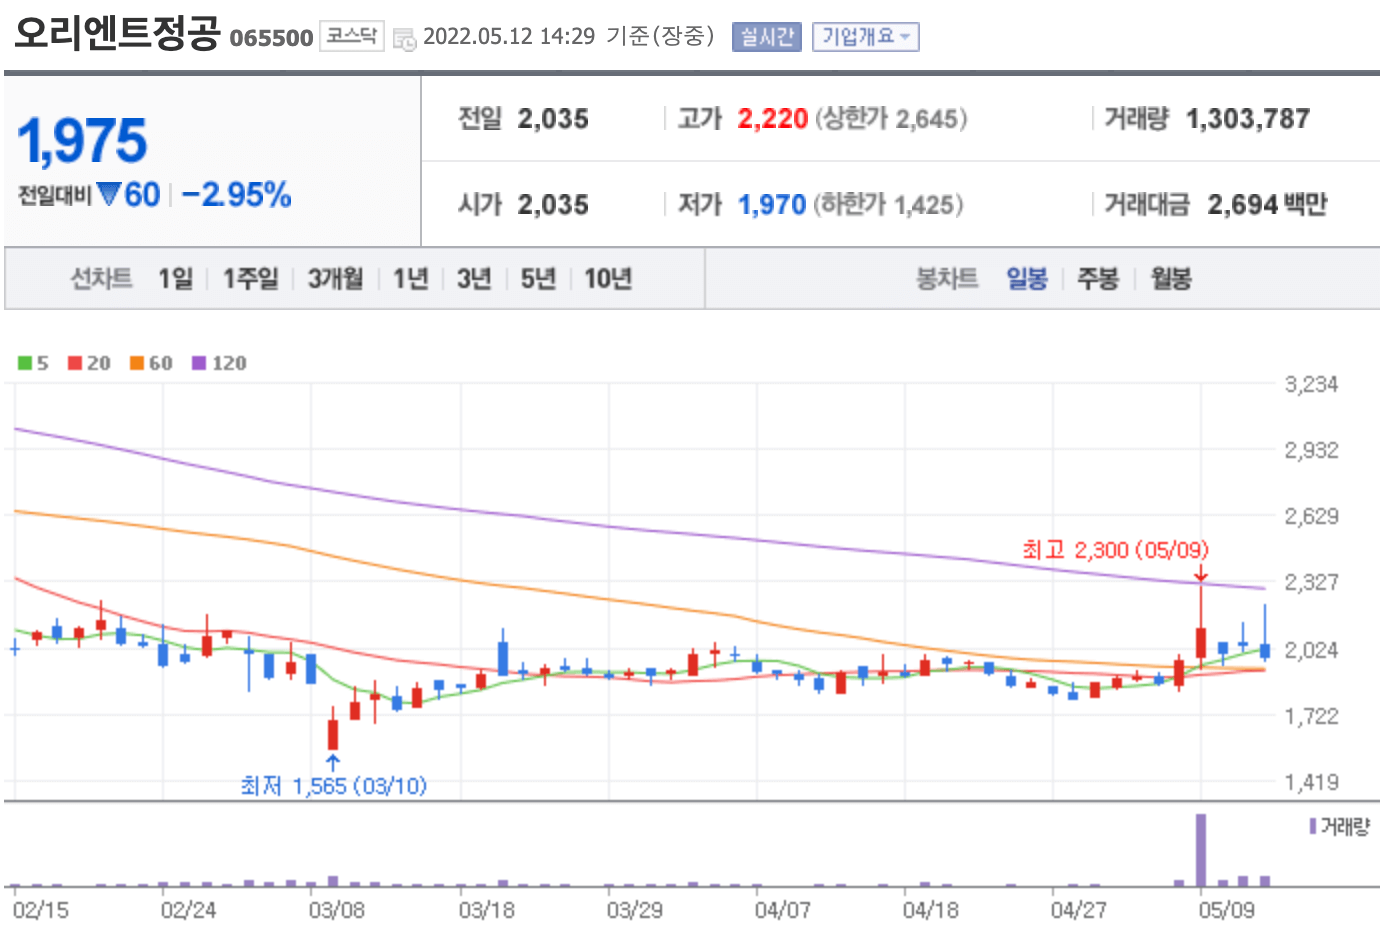
Task: Show the 5년 line chart
Action: [x=538, y=278]
